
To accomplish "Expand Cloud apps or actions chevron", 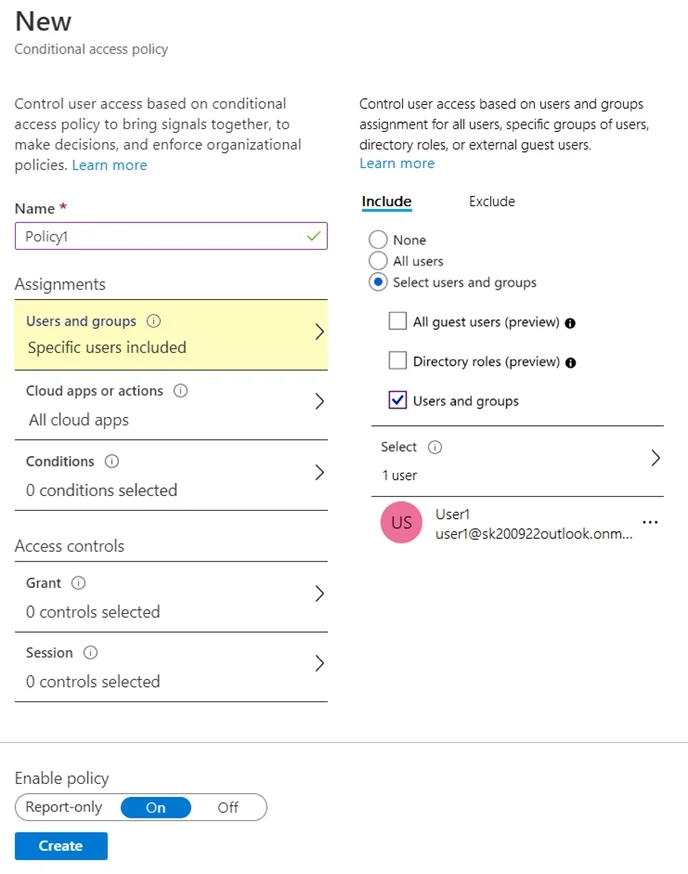I will click(319, 401).
